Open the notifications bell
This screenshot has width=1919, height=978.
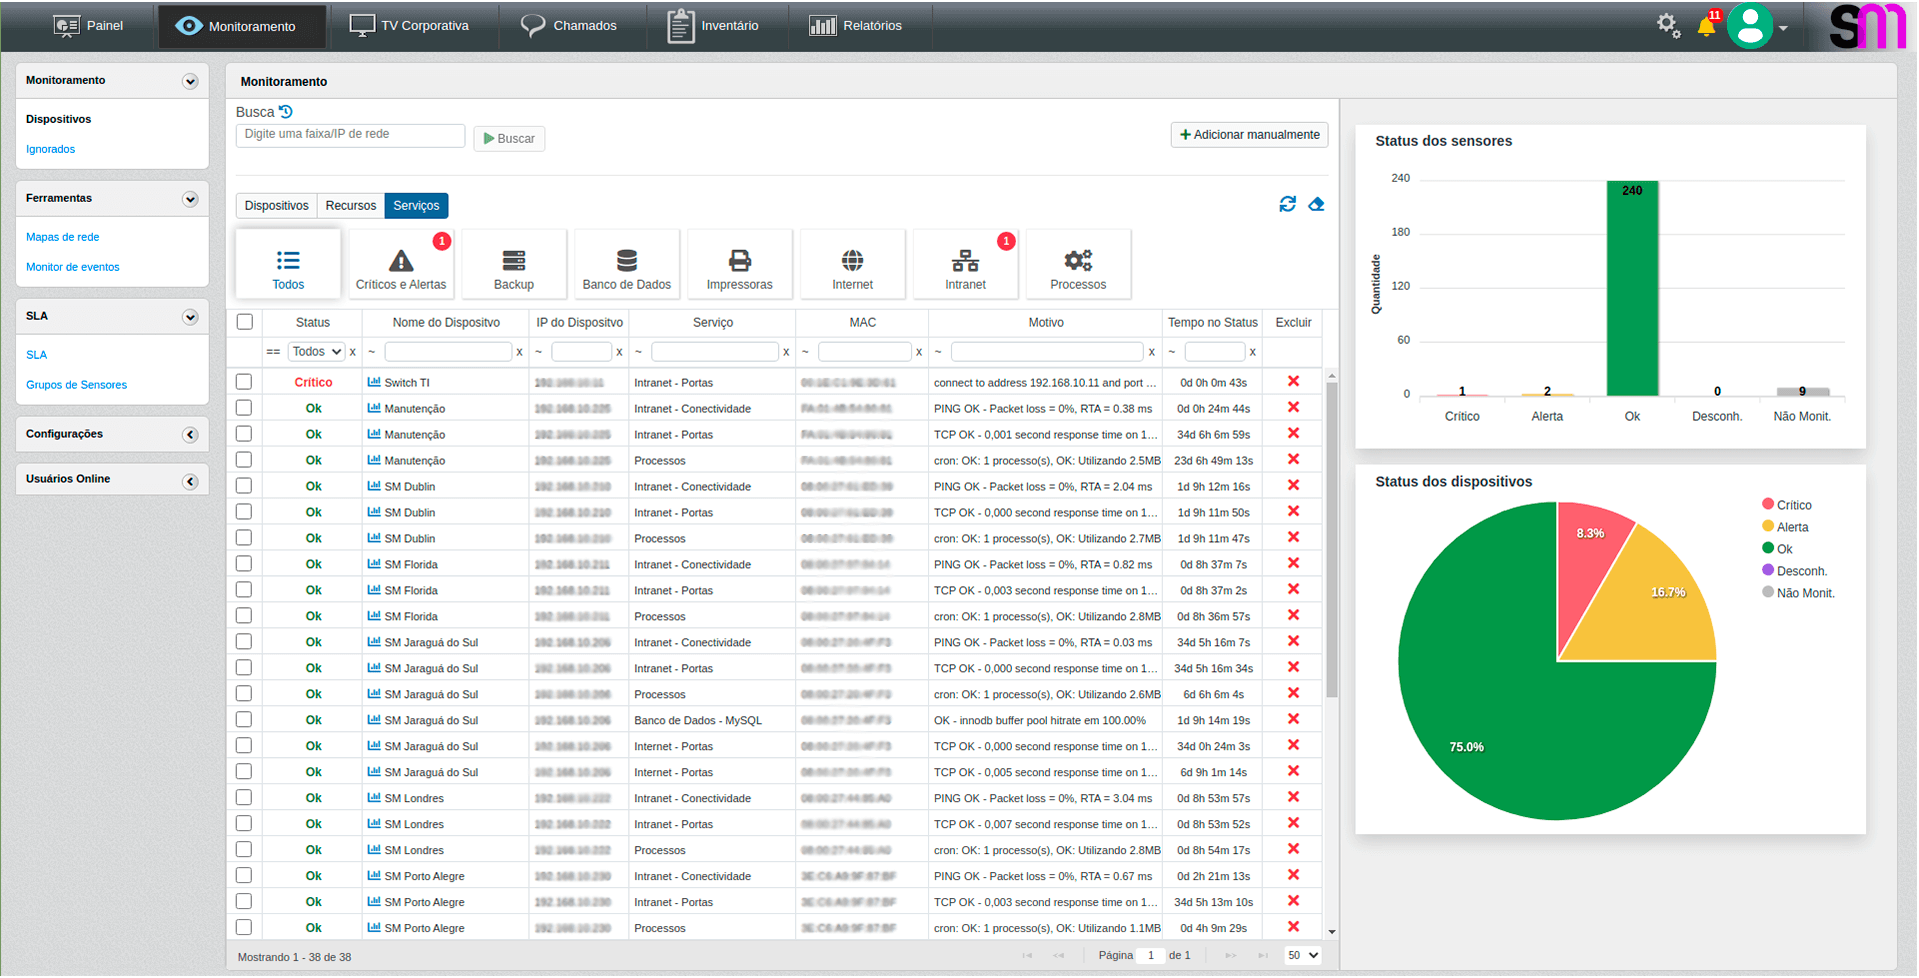click(1706, 26)
